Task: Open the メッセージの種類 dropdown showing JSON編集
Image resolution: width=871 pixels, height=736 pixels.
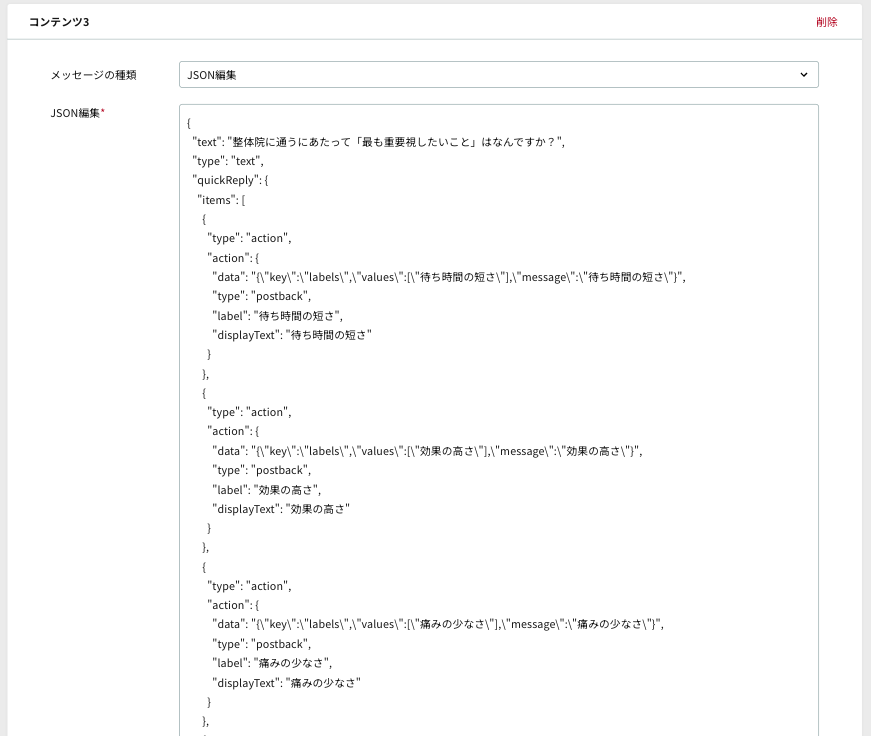Action: tap(498, 74)
